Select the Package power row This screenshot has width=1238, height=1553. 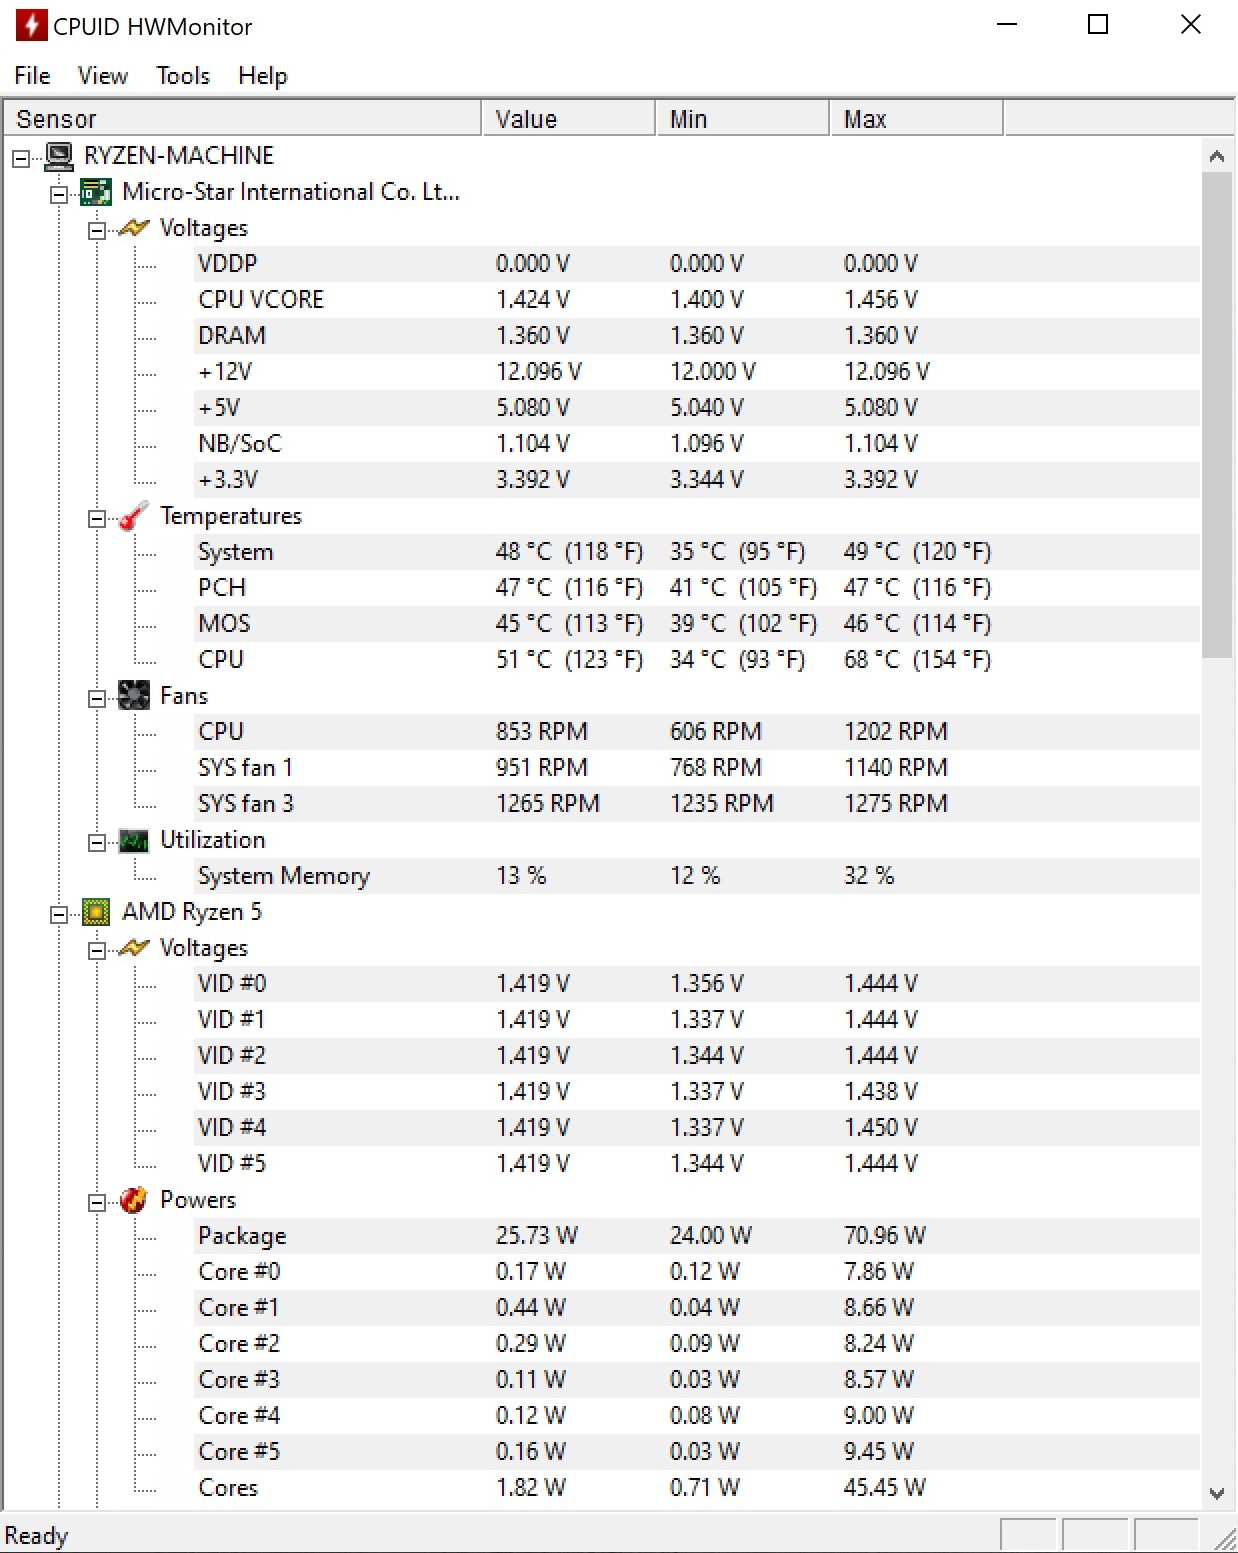[698, 1236]
